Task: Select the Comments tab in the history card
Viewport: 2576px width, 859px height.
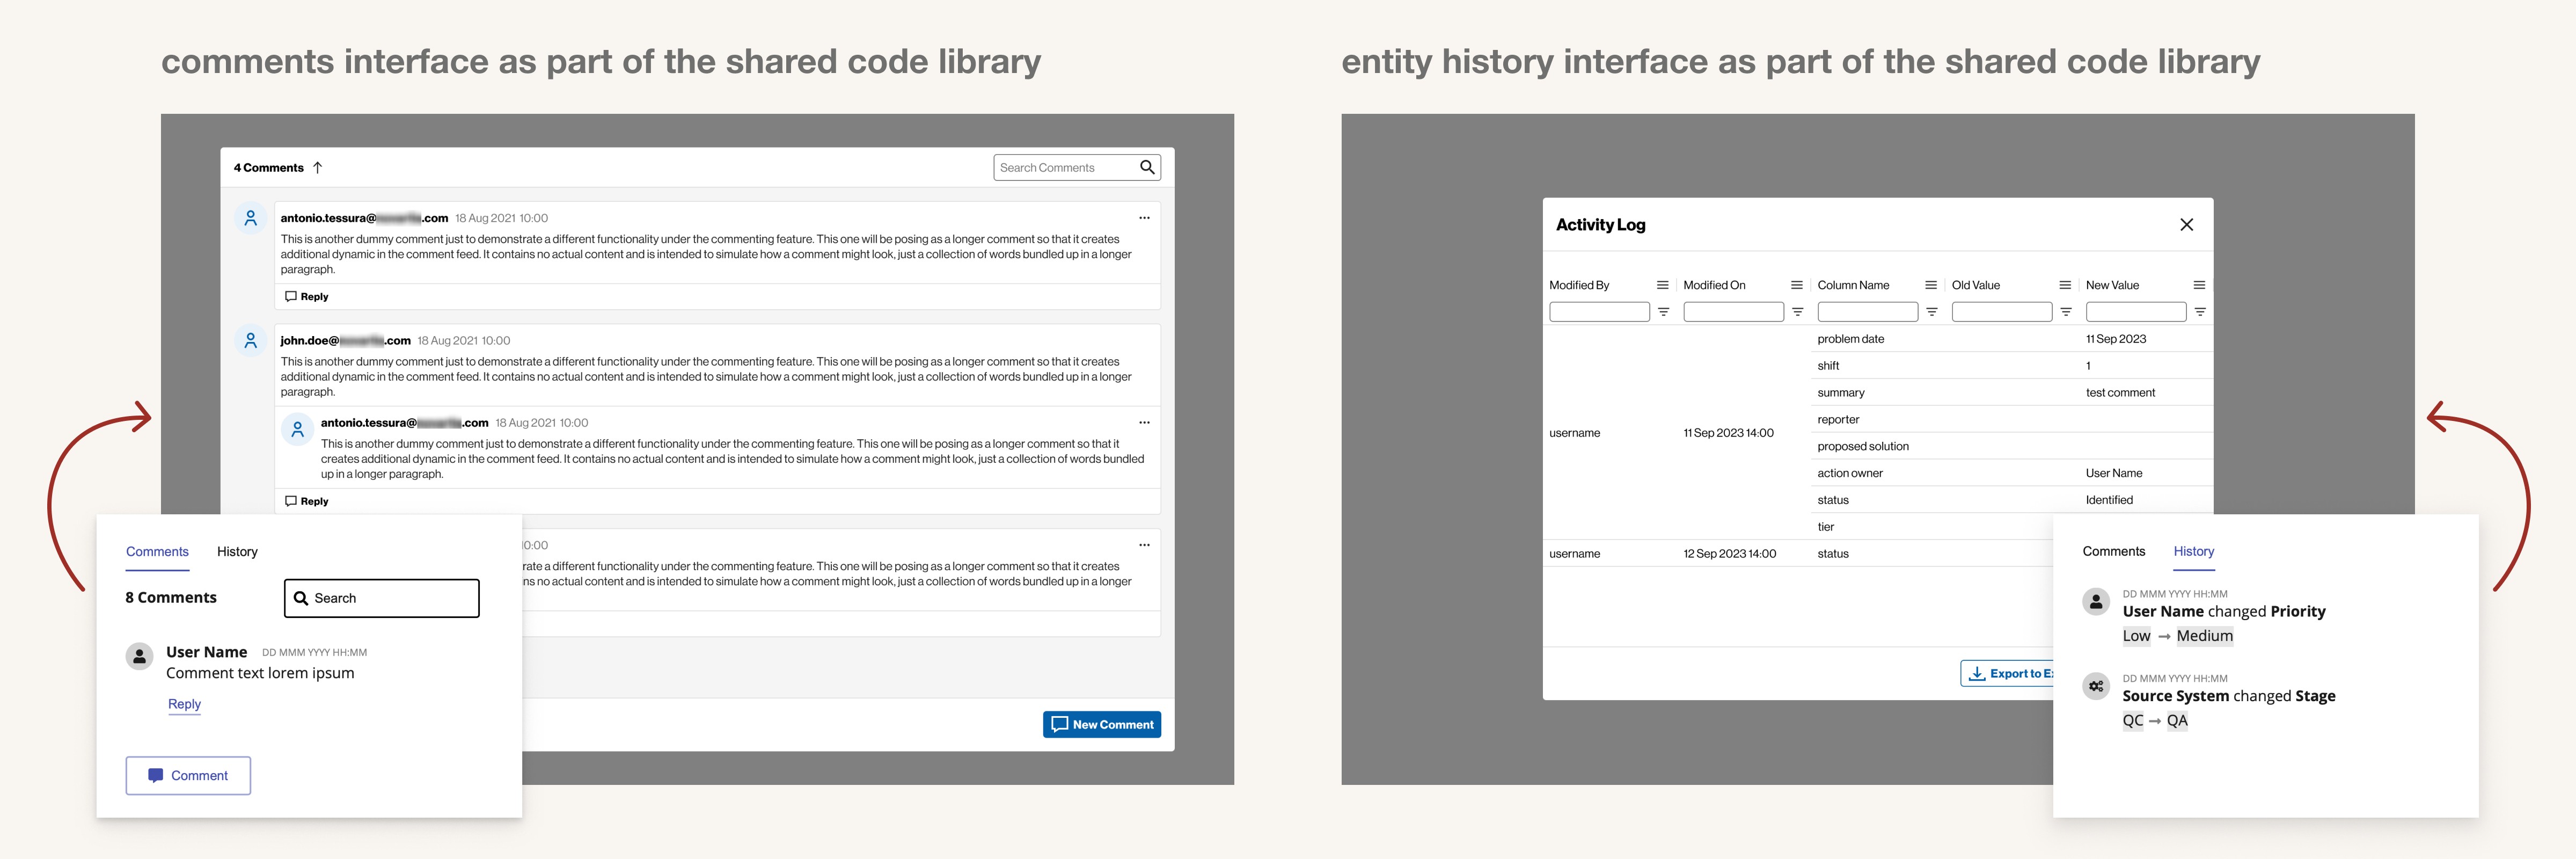Action: click(2113, 552)
